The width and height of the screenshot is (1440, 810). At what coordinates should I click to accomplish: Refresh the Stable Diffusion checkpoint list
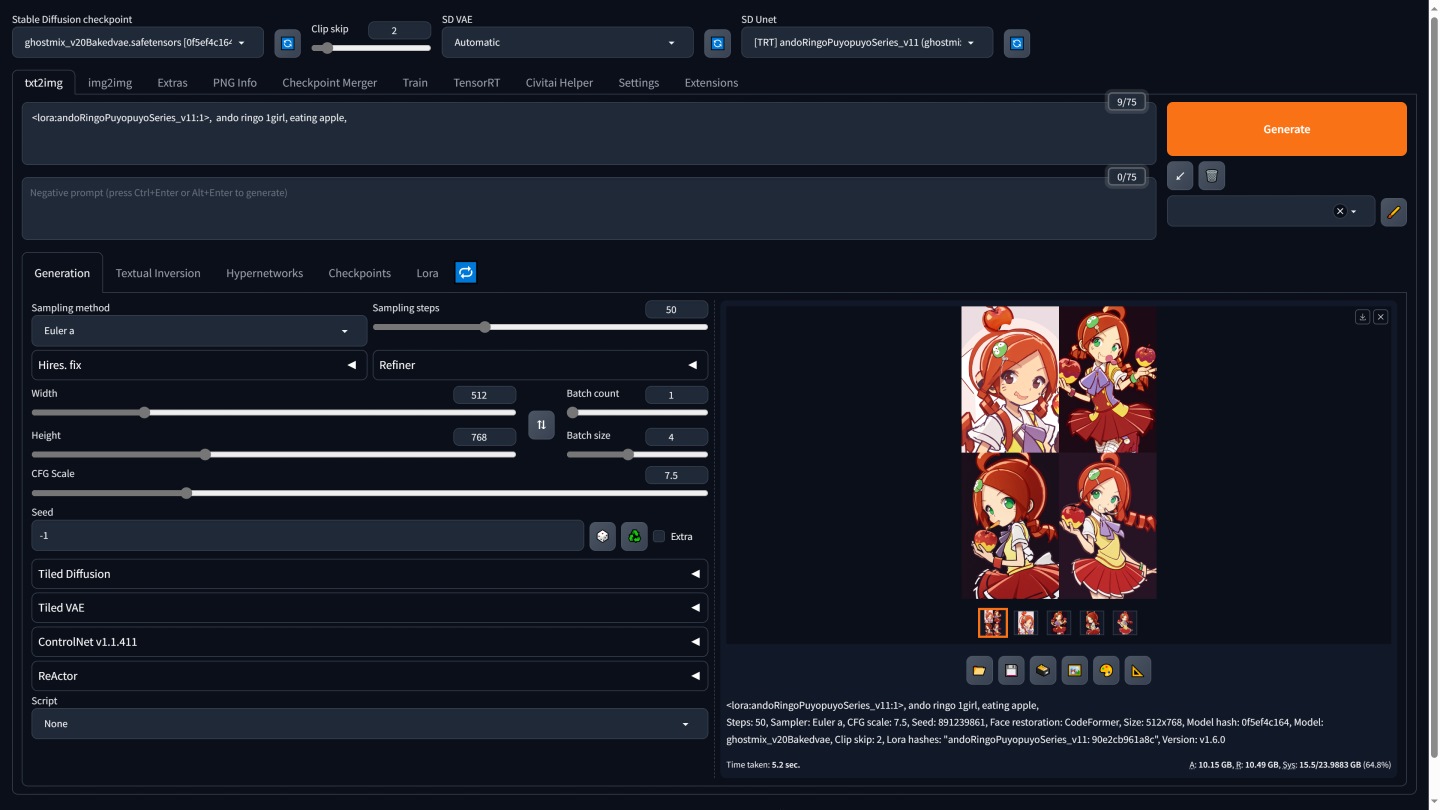tap(288, 43)
